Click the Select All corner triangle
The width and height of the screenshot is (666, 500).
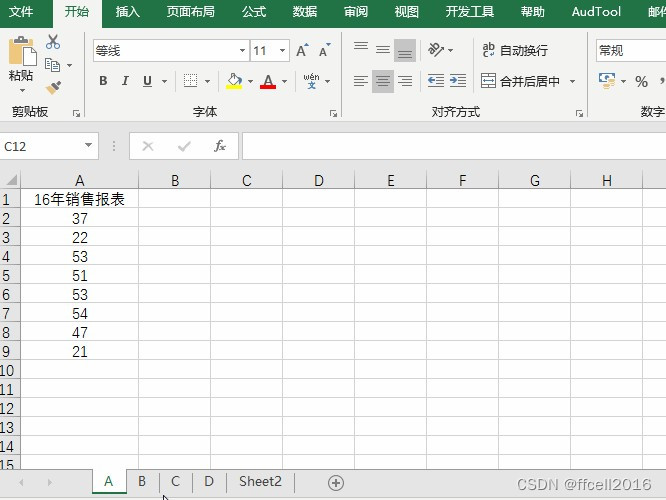pyautogui.click(x=11, y=180)
